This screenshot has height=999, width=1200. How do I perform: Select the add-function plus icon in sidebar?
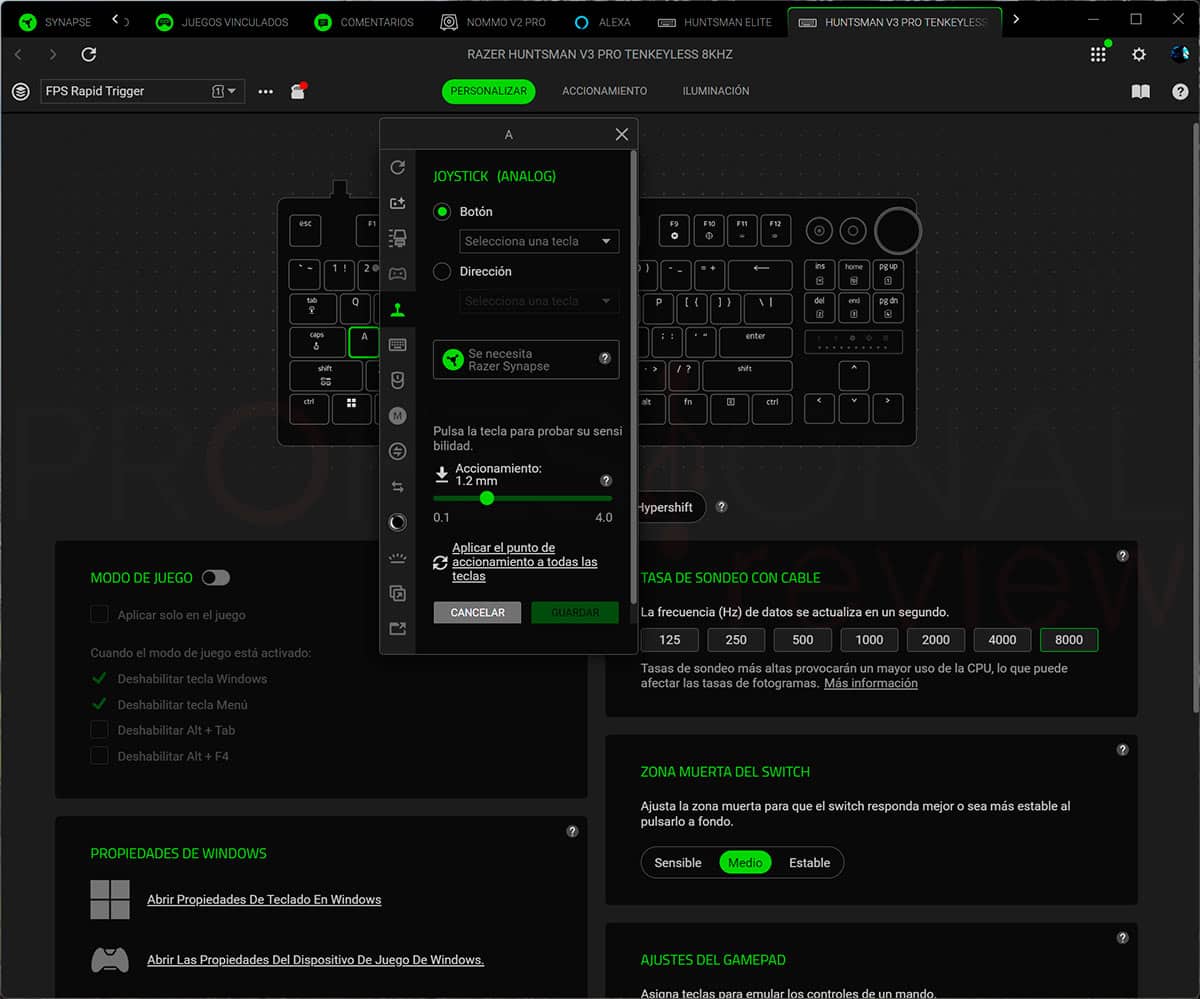[x=398, y=203]
